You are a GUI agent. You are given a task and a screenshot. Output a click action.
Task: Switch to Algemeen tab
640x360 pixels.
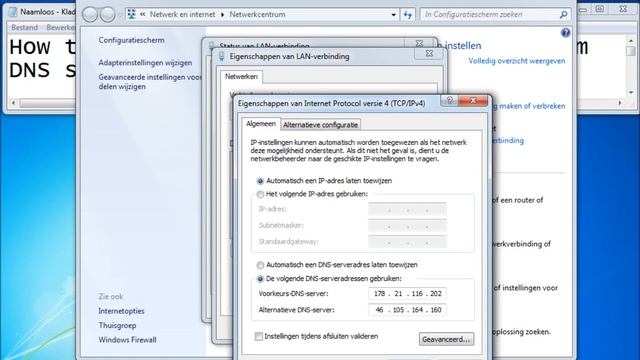click(261, 124)
